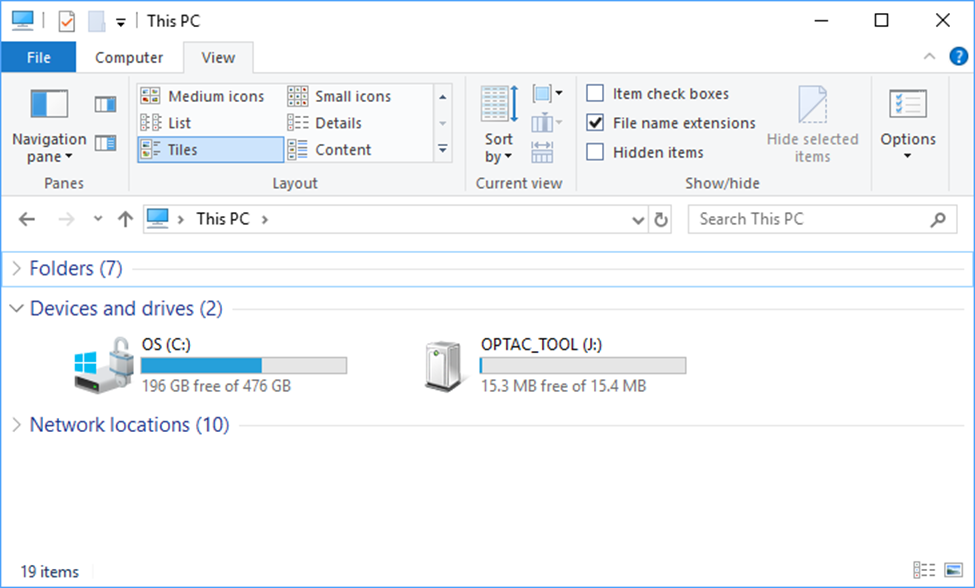975x588 pixels.
Task: Click the Back navigation arrow
Action: click(27, 218)
